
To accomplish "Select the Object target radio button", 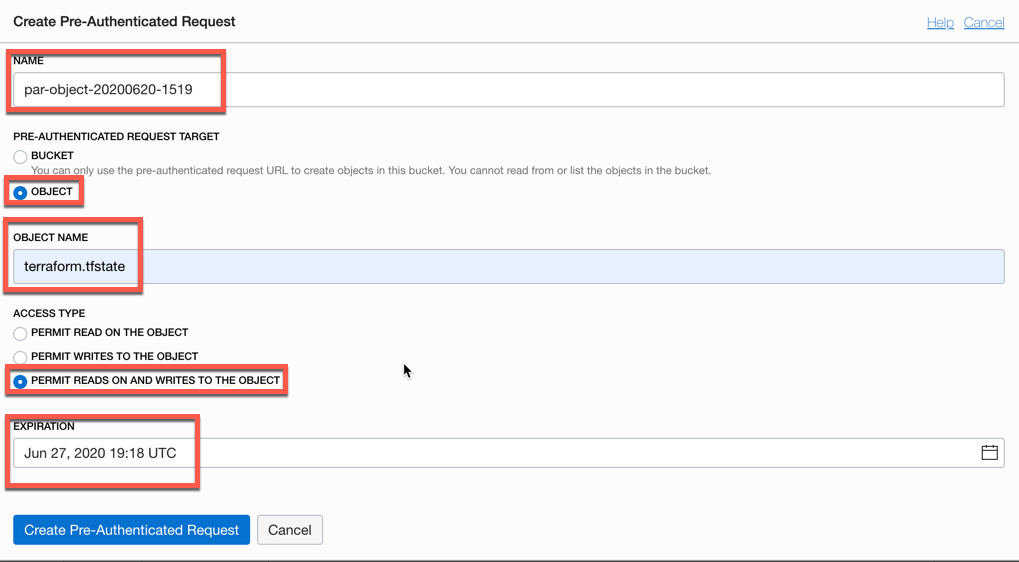I will point(20,192).
